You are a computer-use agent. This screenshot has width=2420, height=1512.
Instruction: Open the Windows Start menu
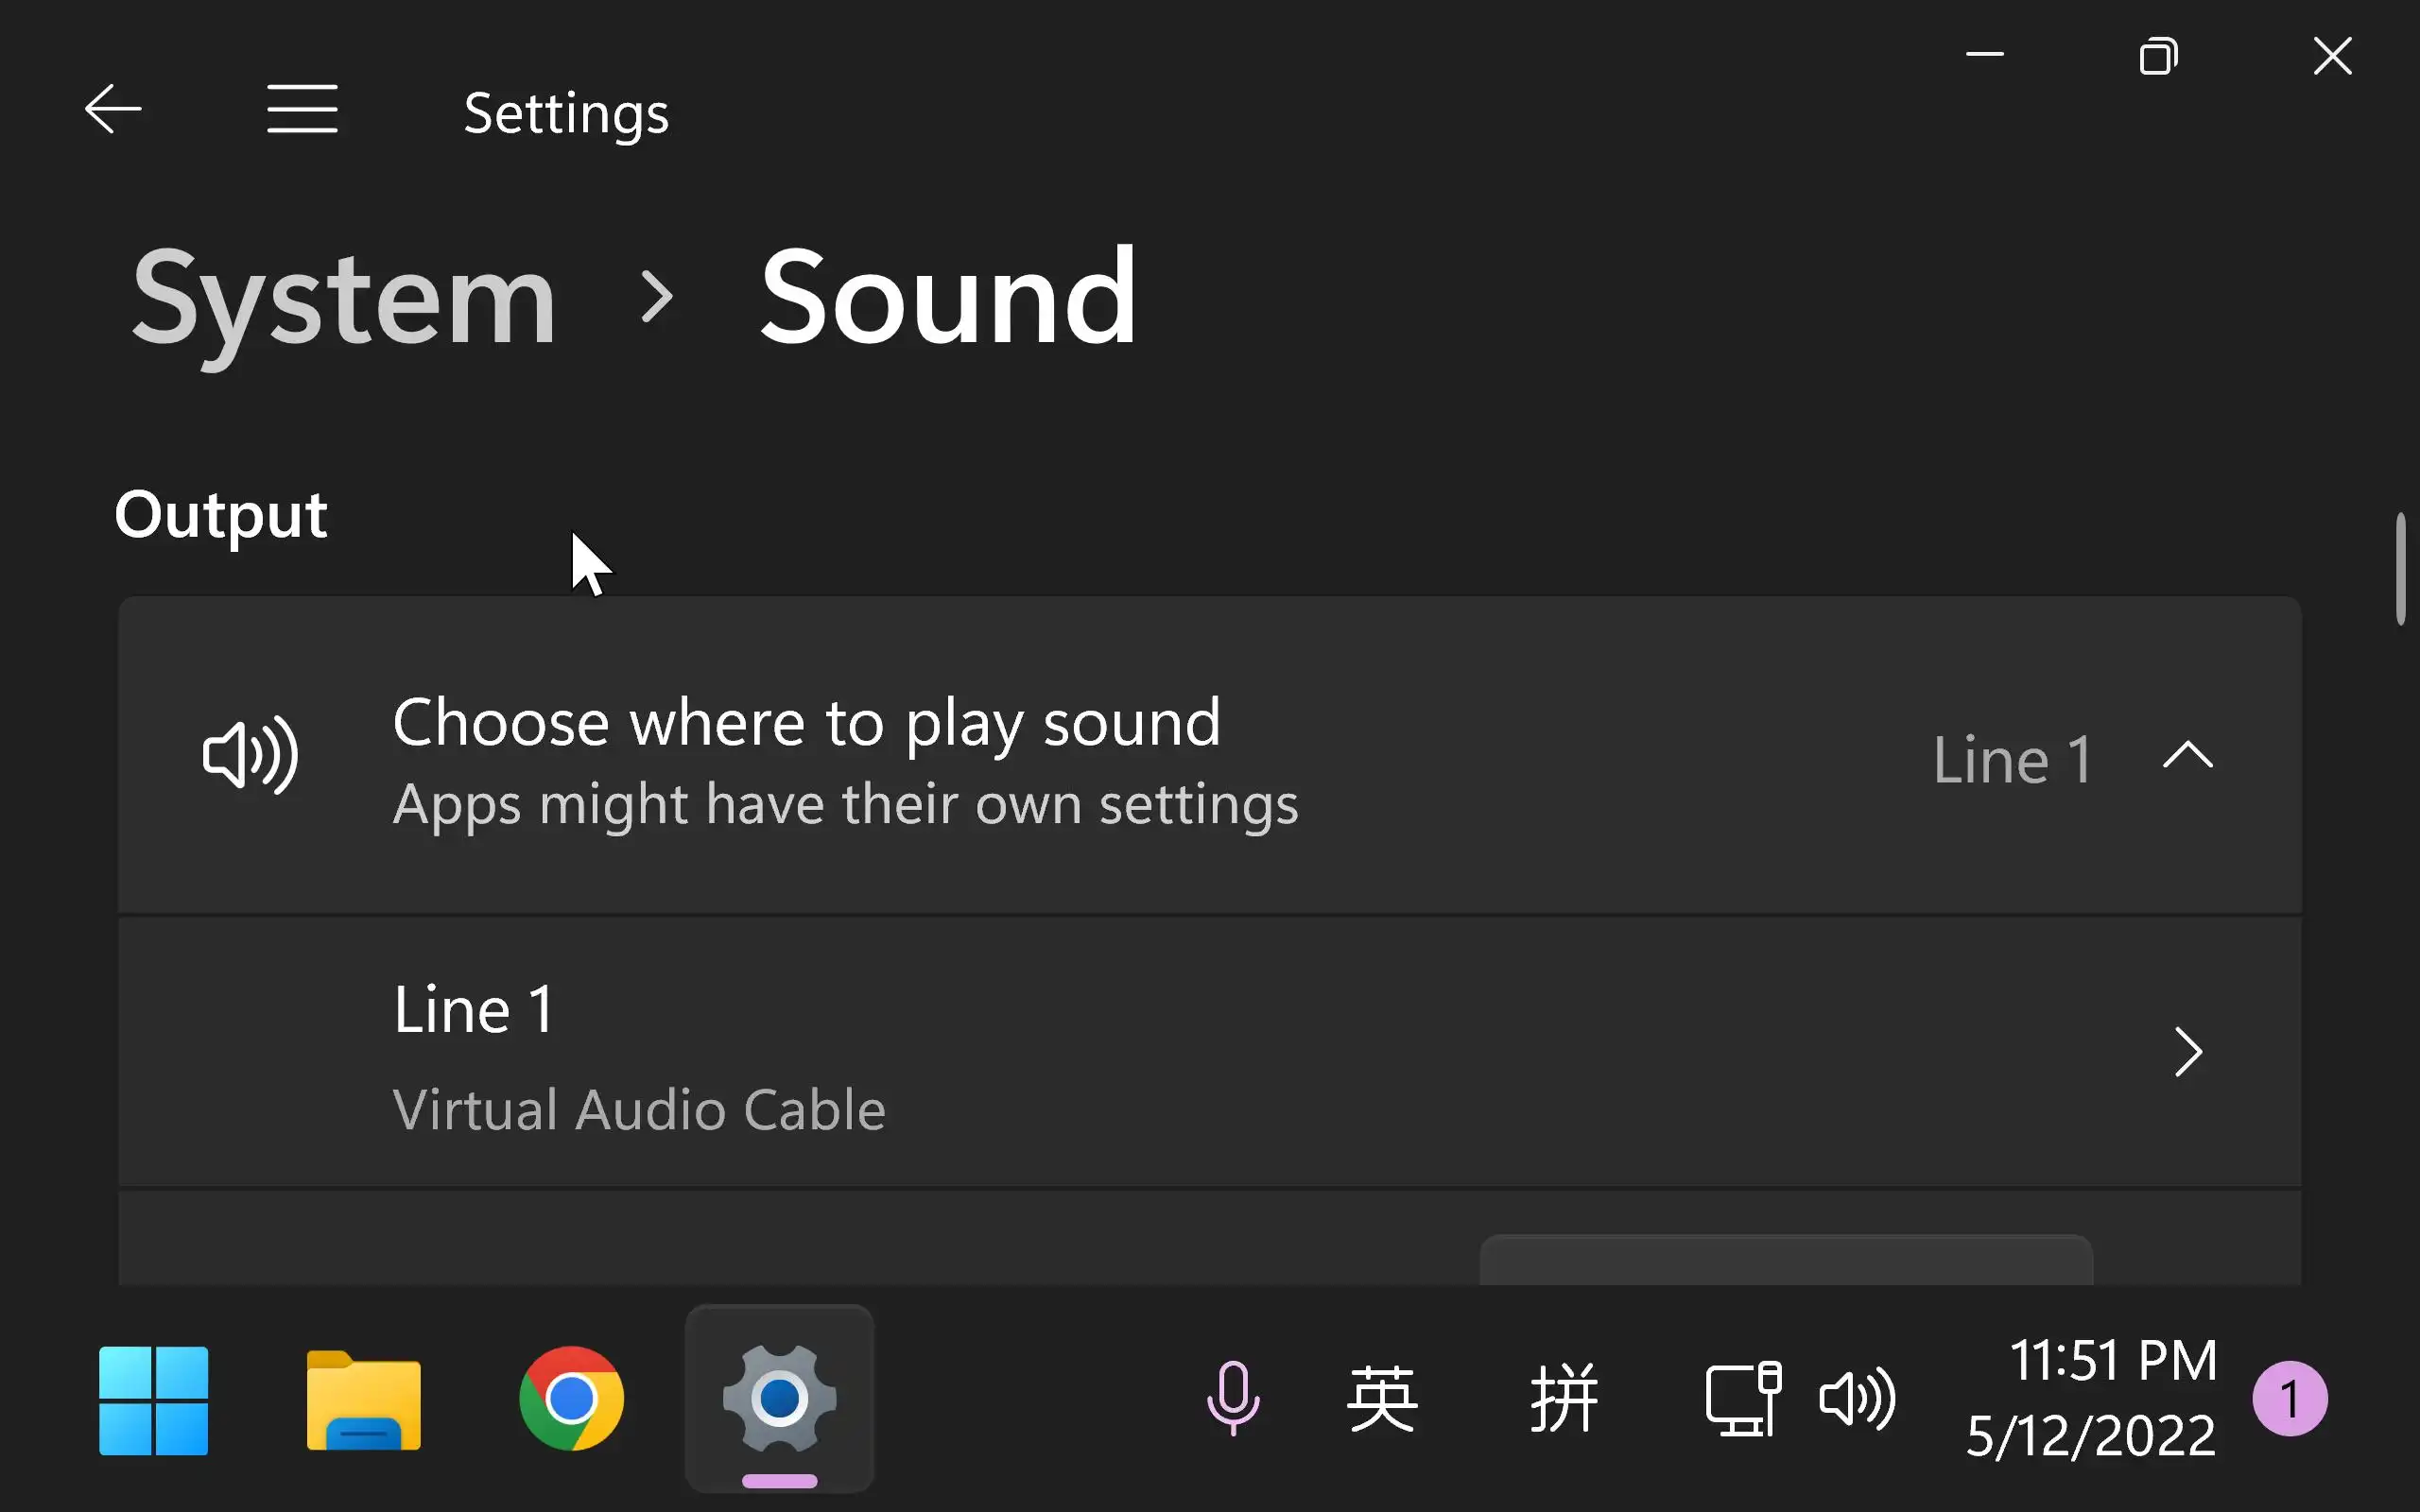154,1400
